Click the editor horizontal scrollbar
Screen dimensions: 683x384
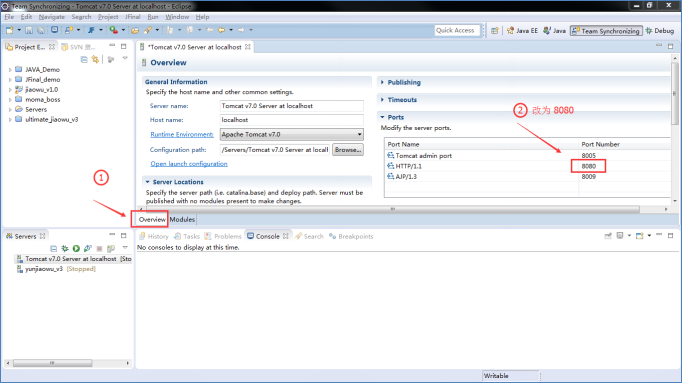coord(392,209)
